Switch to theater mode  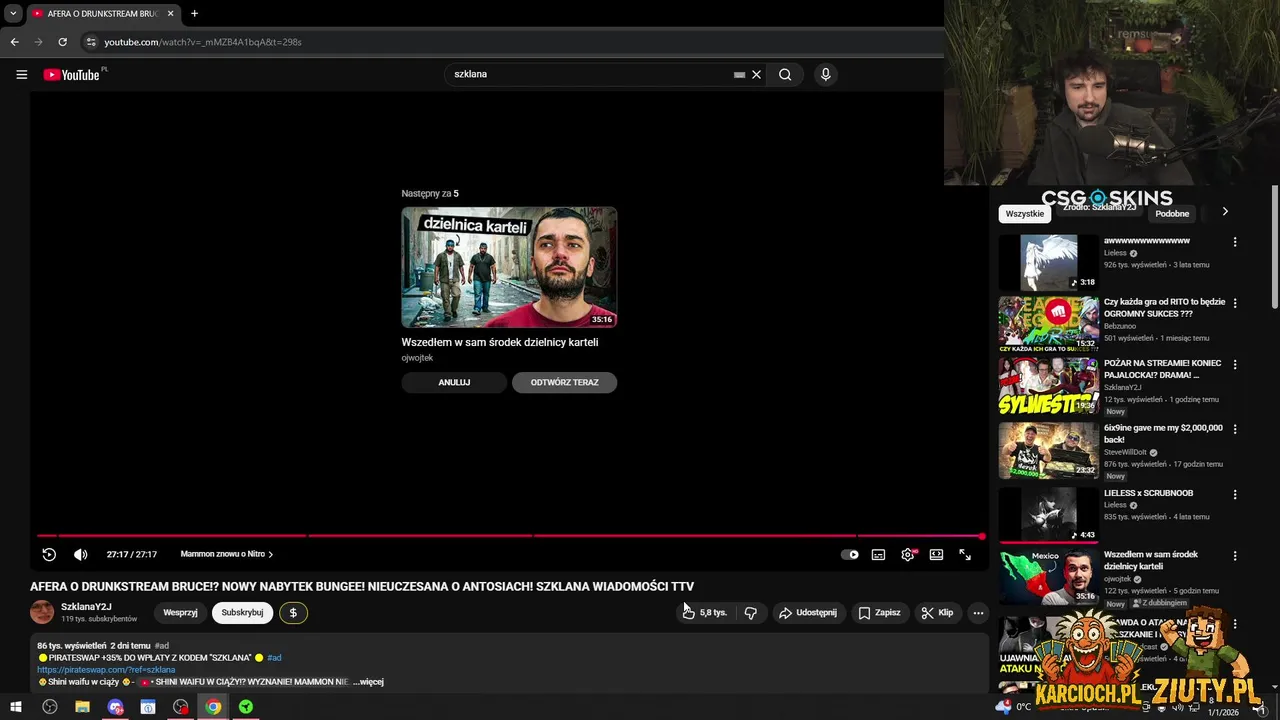[936, 554]
